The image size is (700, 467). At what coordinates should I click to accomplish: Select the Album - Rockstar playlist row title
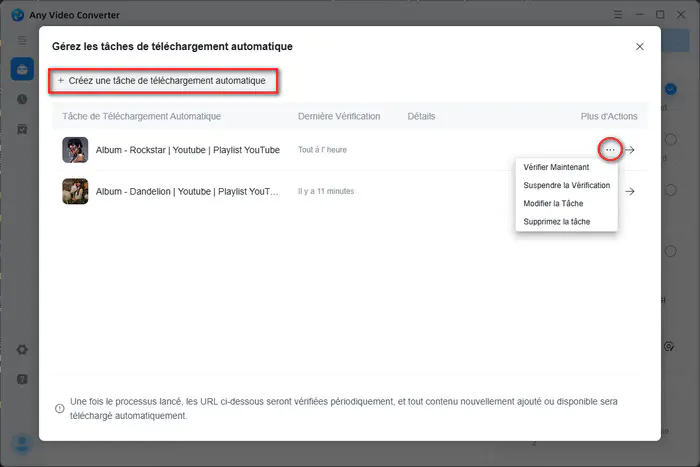tap(188, 150)
